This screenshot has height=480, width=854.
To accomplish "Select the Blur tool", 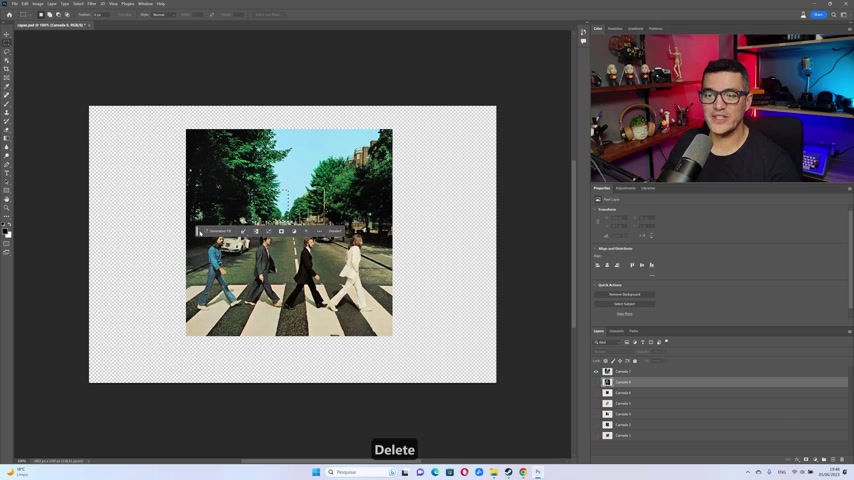I will click(x=7, y=147).
